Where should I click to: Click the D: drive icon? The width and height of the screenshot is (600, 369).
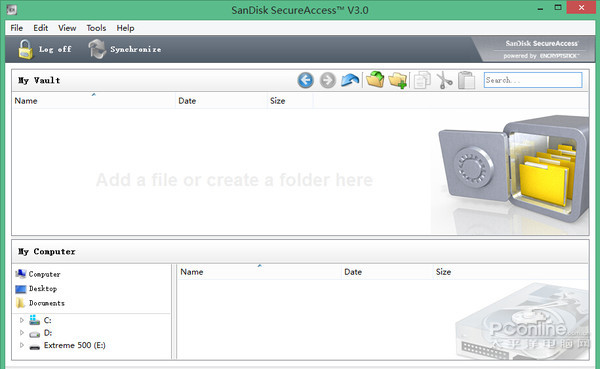(x=34, y=333)
